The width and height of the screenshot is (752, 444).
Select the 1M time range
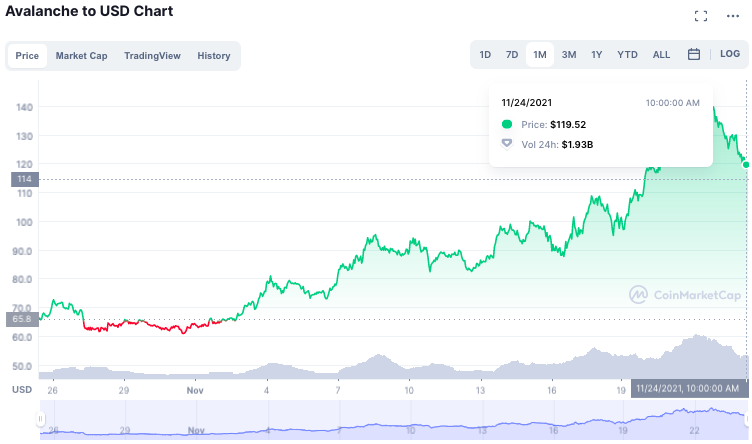[540, 55]
